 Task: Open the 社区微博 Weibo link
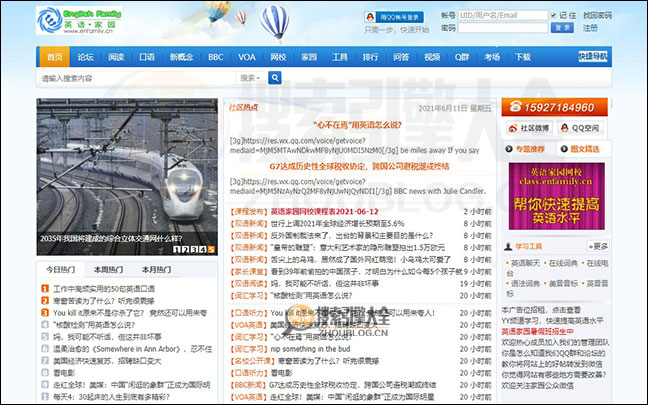click(530, 128)
